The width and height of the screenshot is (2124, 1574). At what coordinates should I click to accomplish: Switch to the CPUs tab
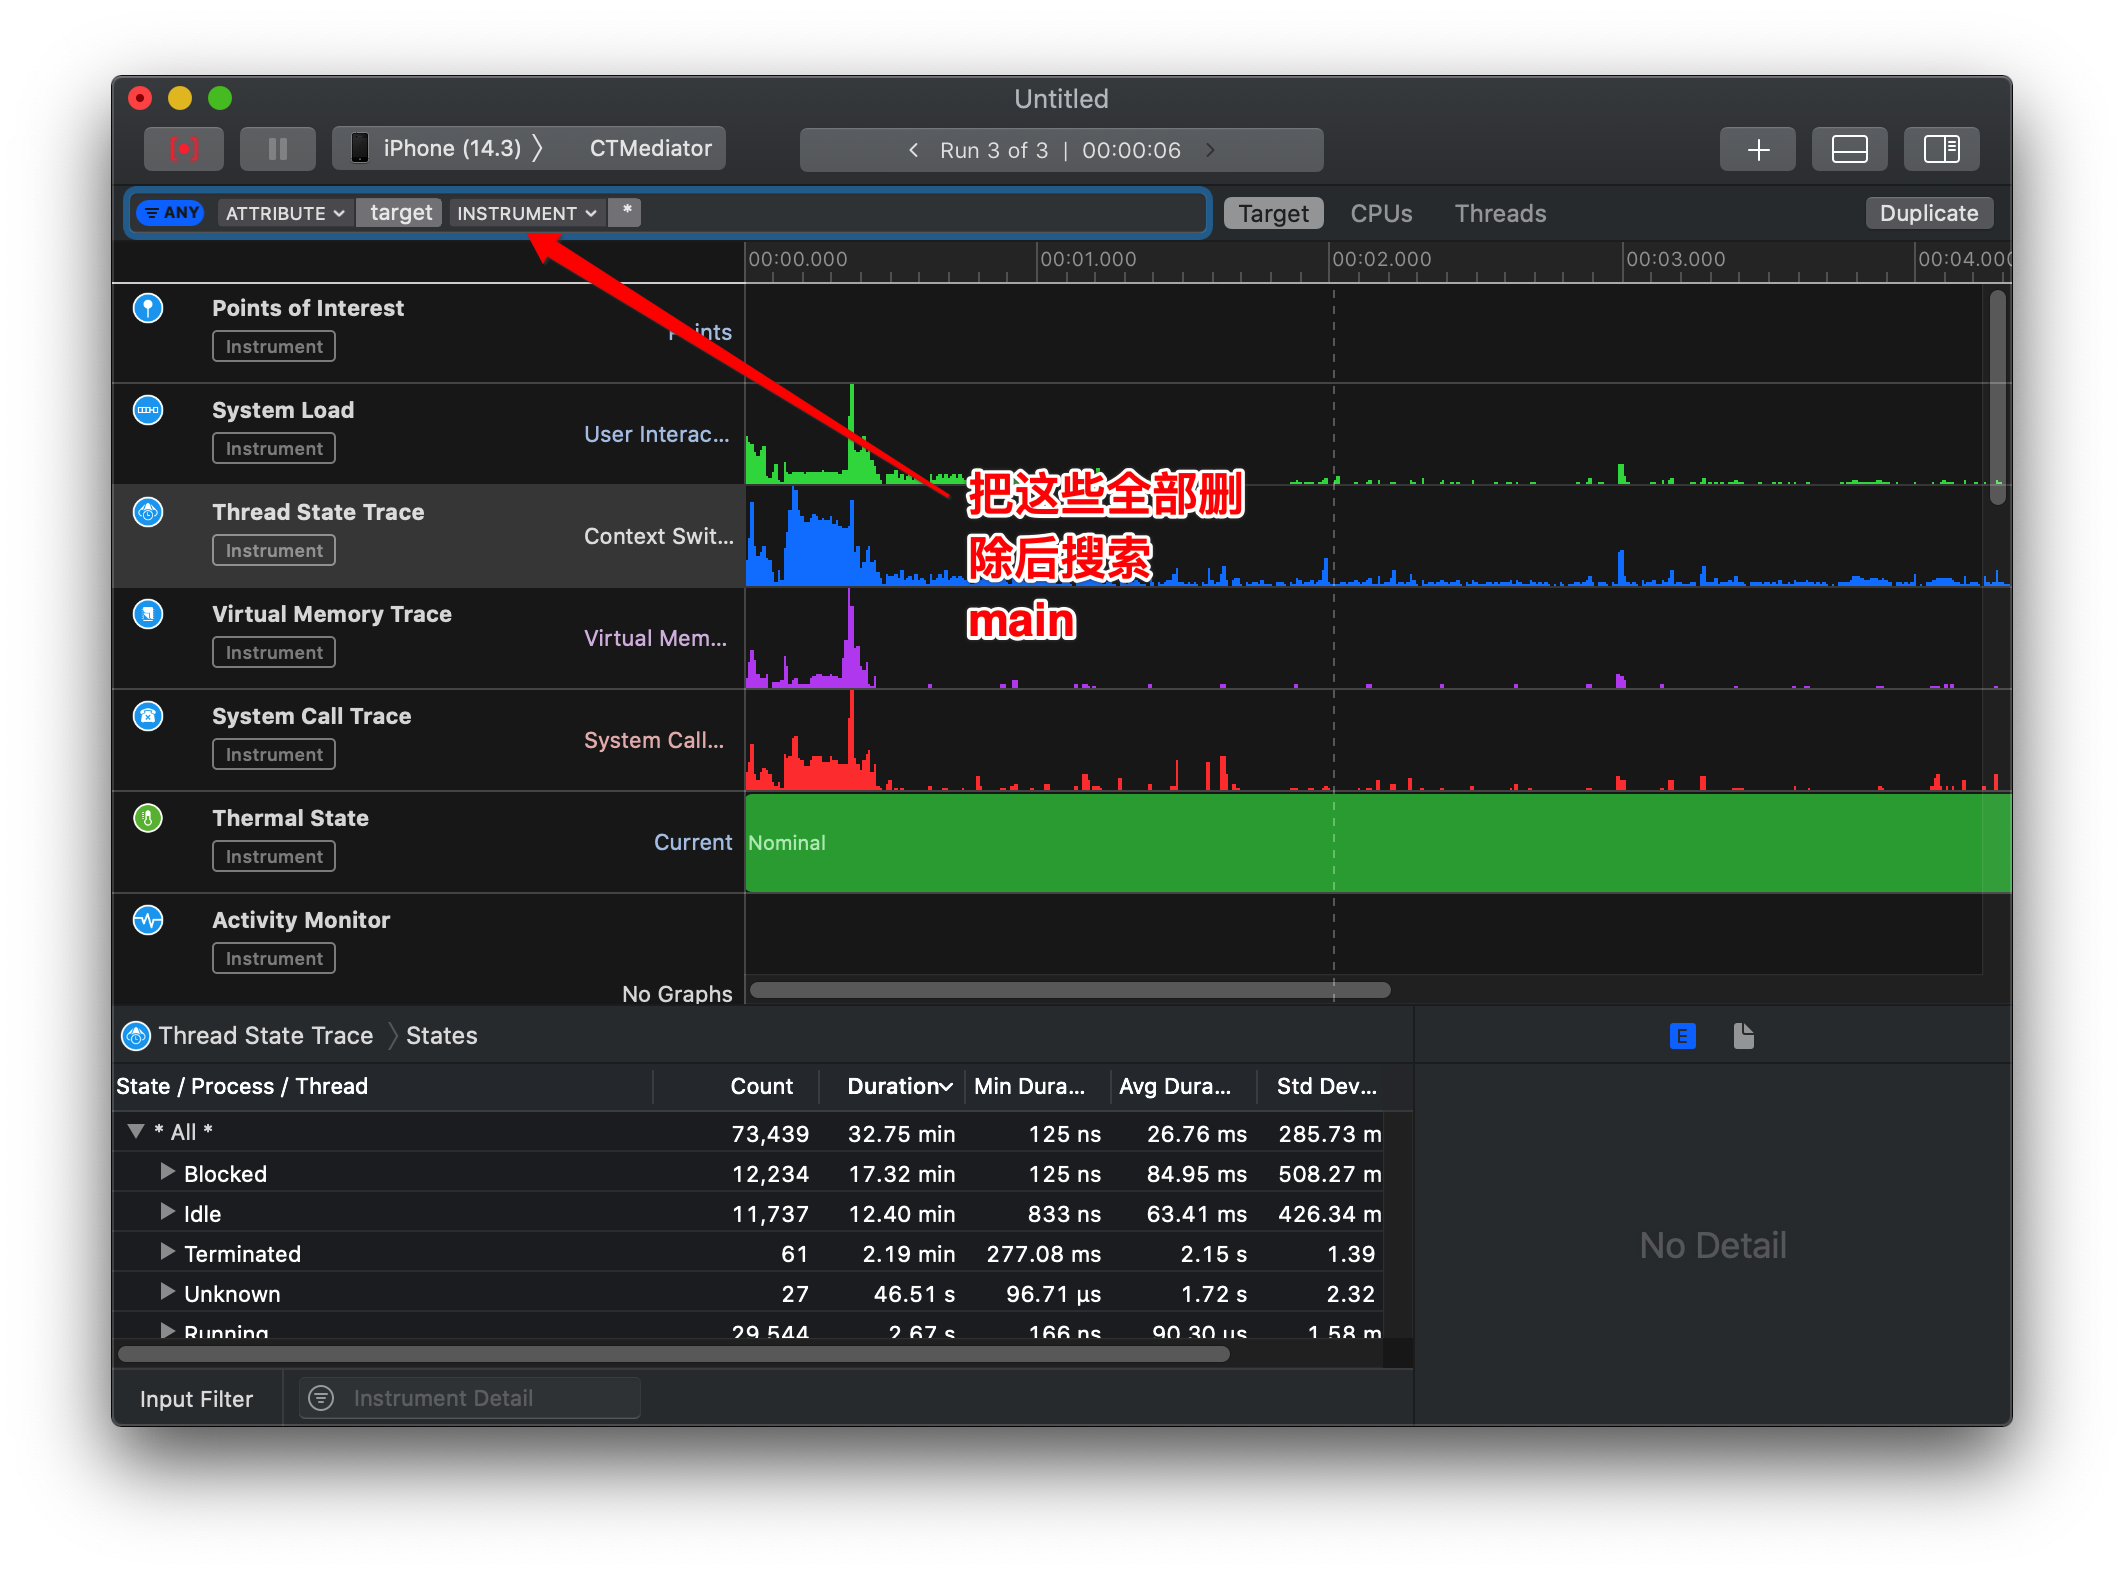(1381, 213)
